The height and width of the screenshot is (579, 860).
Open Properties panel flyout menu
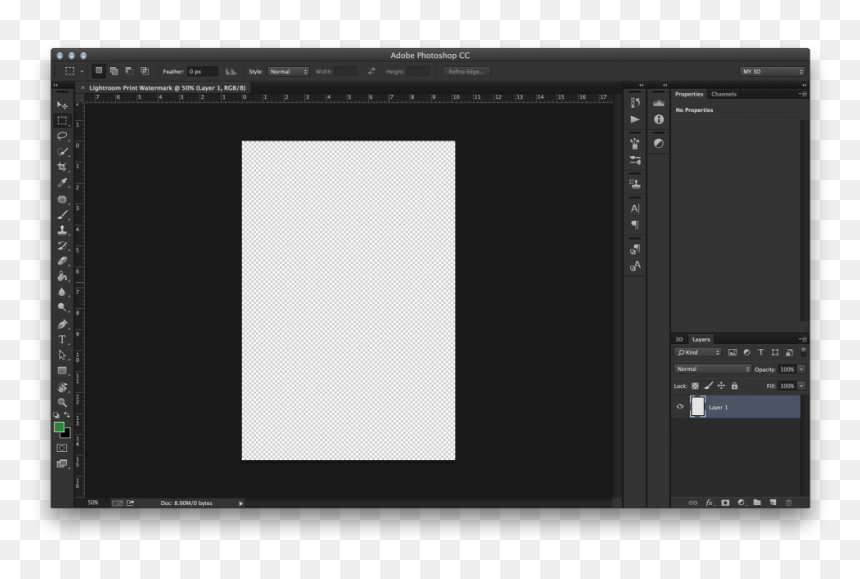(x=803, y=94)
